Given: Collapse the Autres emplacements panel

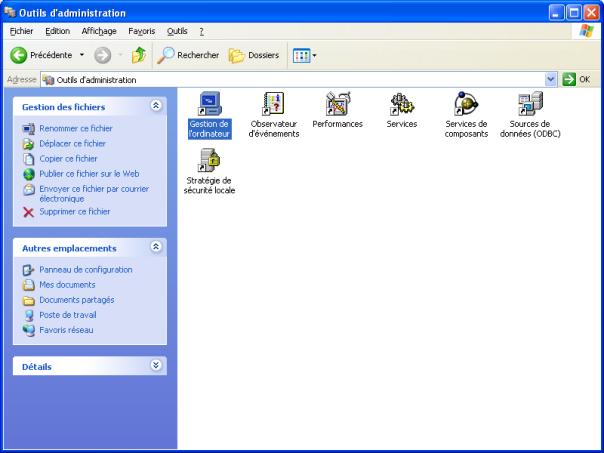Looking at the screenshot, I should coord(156,247).
